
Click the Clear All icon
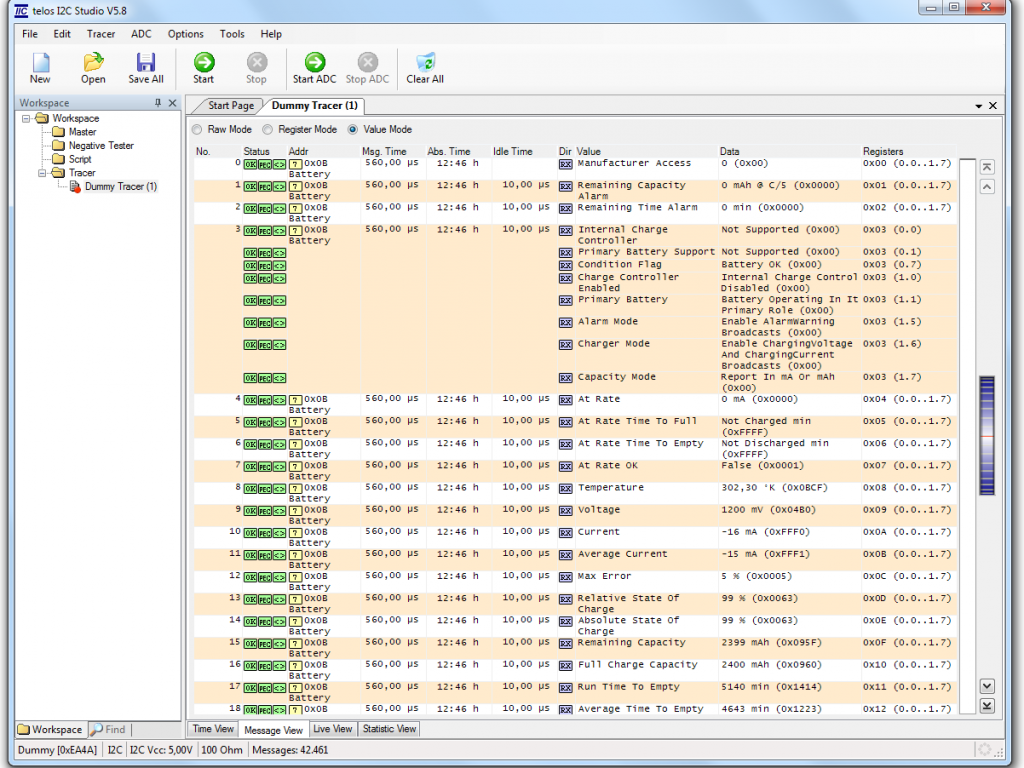(x=425, y=63)
